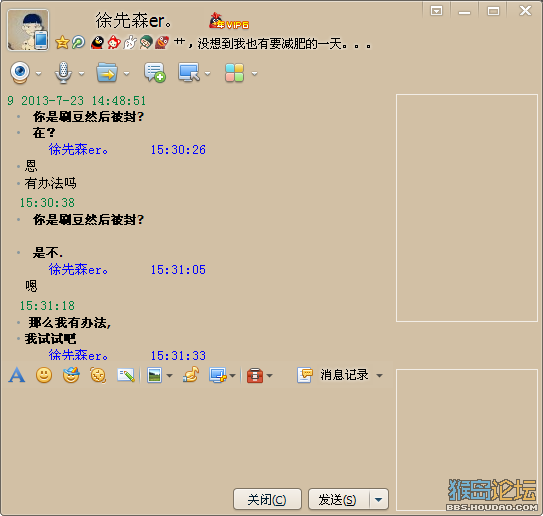
Task: Click the timestamp 15:31:05
Action: [178, 269]
